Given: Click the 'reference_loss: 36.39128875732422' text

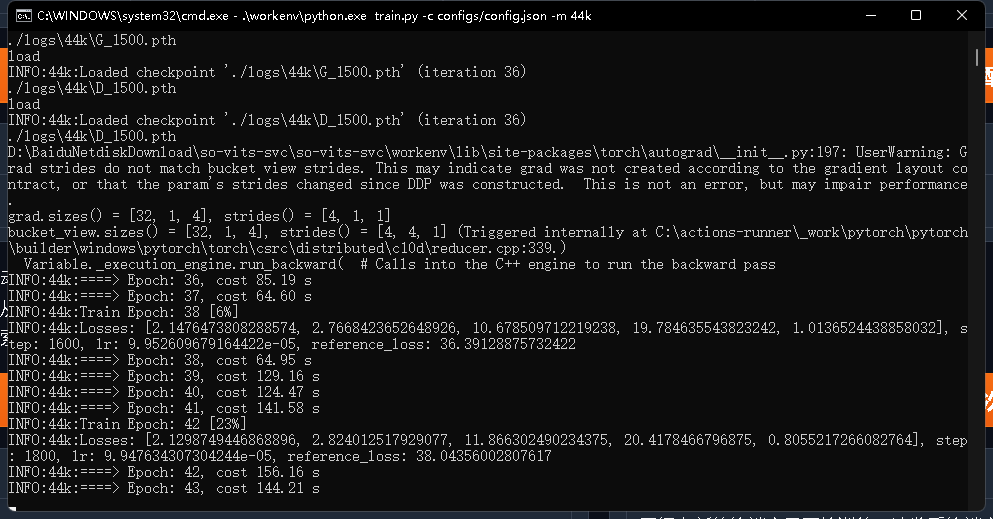Looking at the screenshot, I should (x=443, y=344).
